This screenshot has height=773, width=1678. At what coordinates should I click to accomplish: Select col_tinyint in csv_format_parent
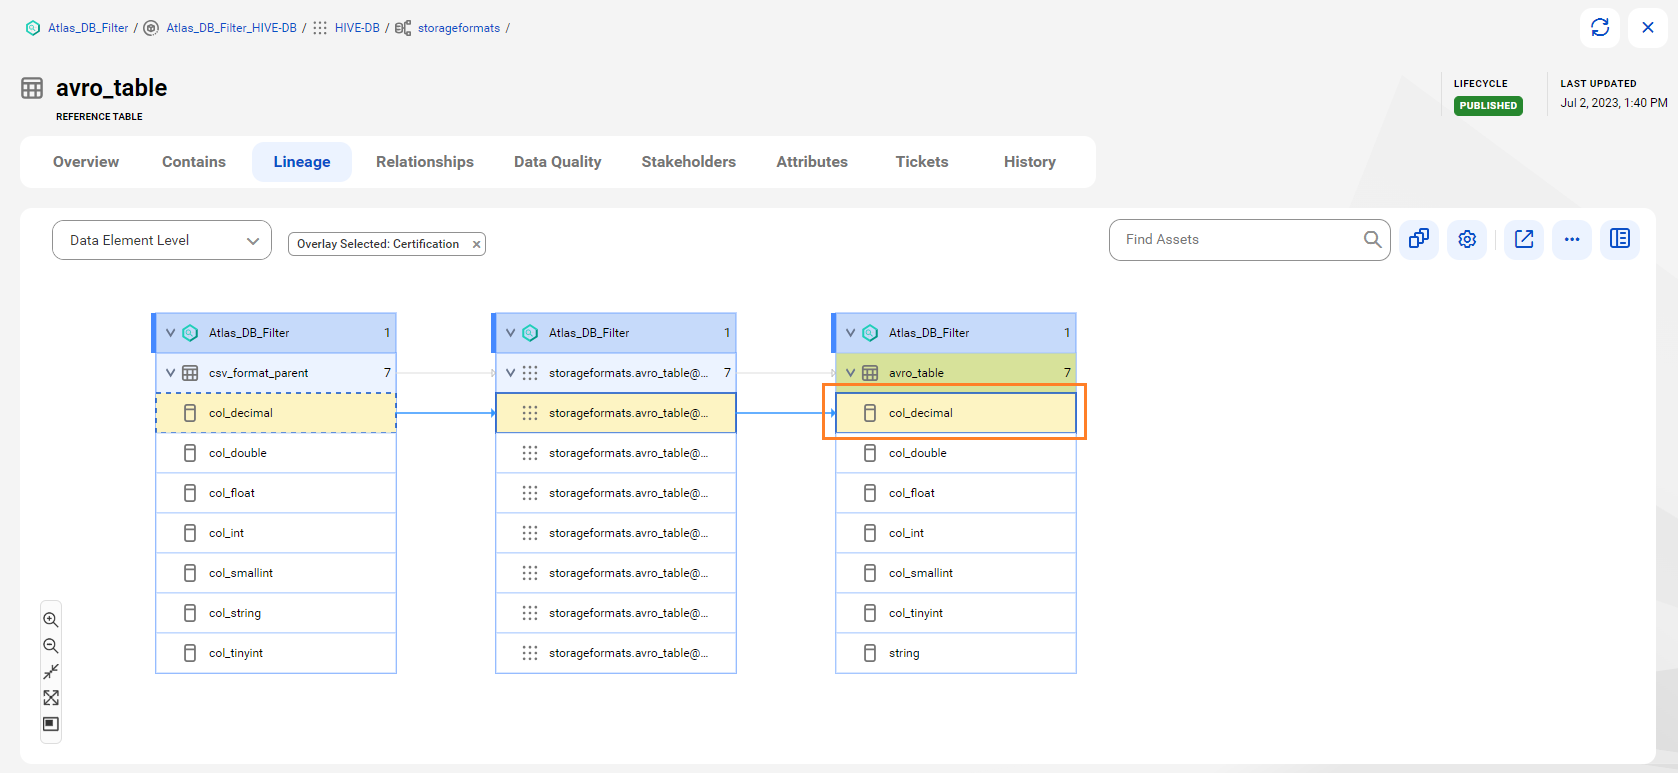(x=276, y=653)
